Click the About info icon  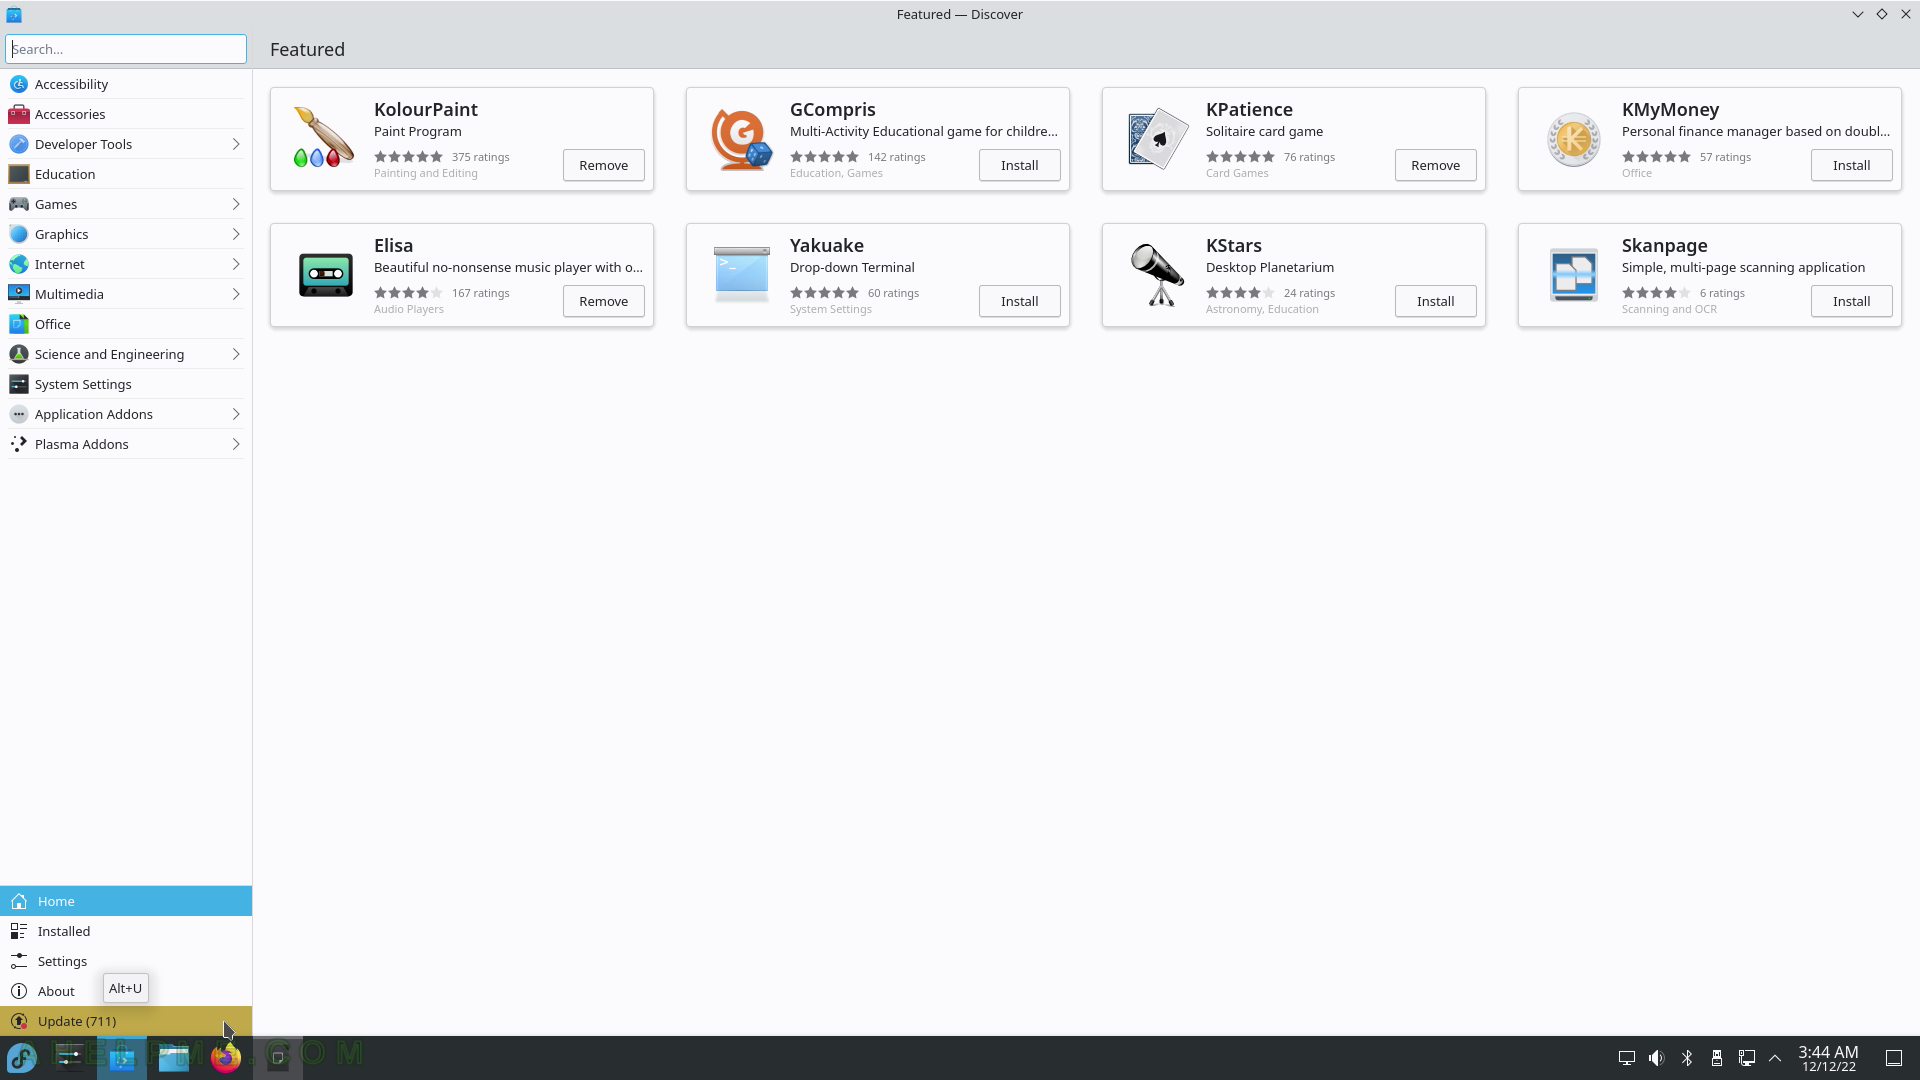coord(18,991)
